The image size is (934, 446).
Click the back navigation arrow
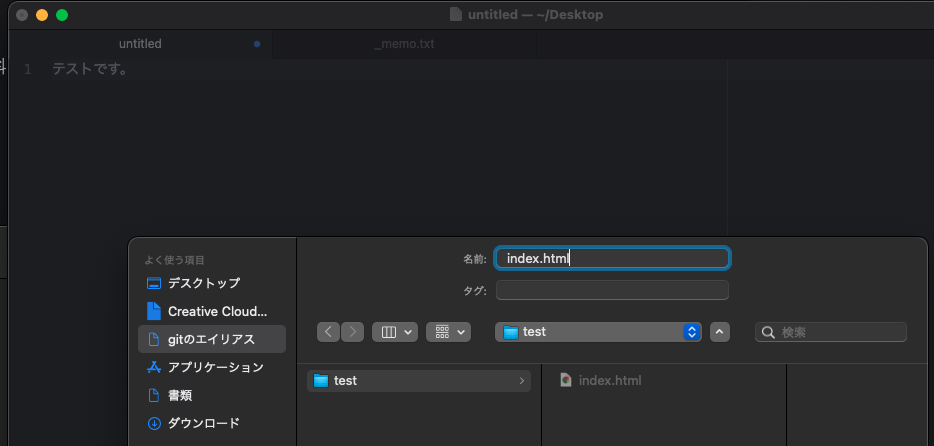(329, 332)
